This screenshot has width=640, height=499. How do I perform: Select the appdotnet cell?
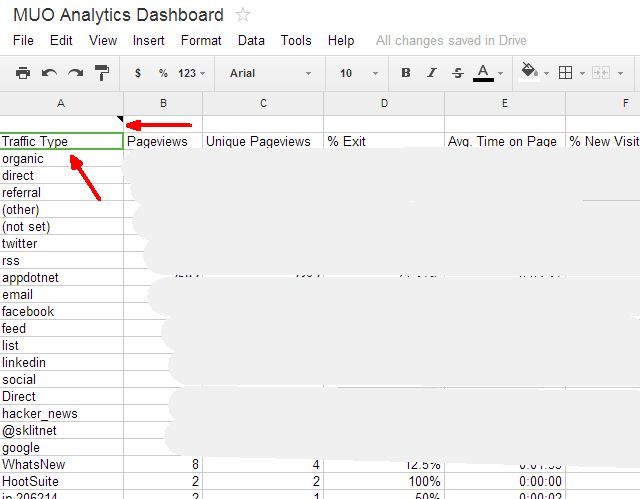[61, 277]
